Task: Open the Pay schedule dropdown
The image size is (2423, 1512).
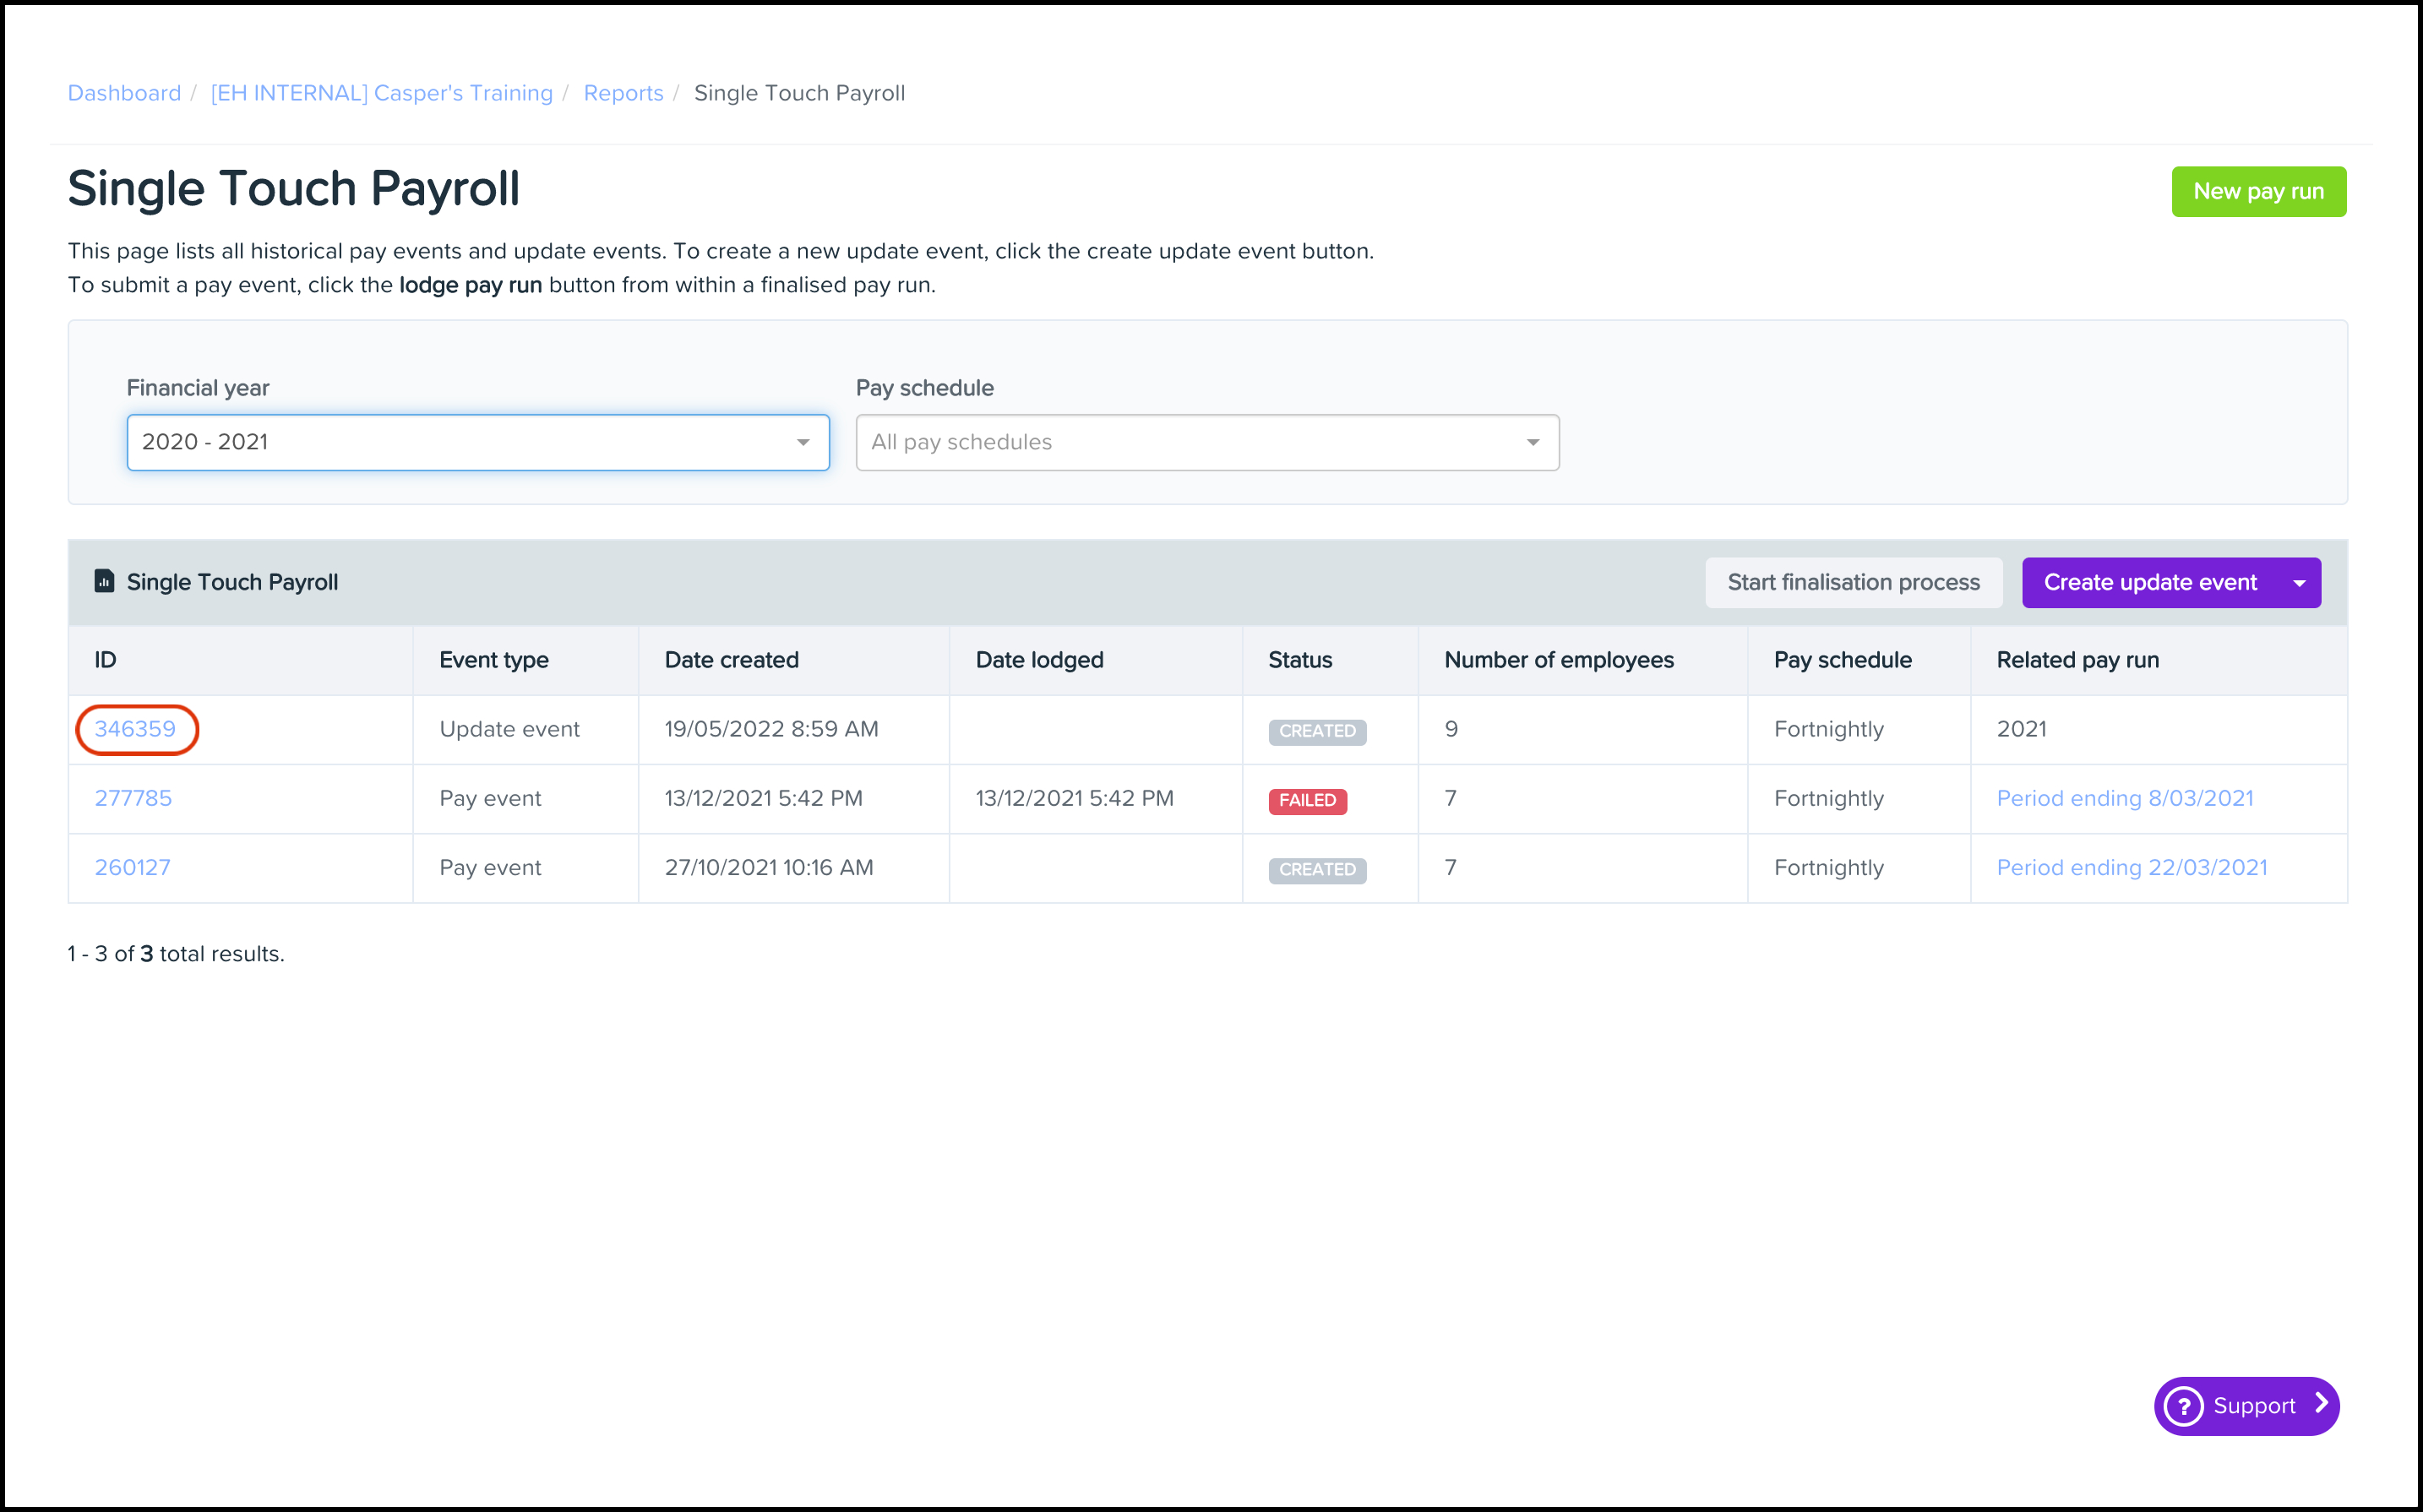Action: pyautogui.click(x=1206, y=442)
